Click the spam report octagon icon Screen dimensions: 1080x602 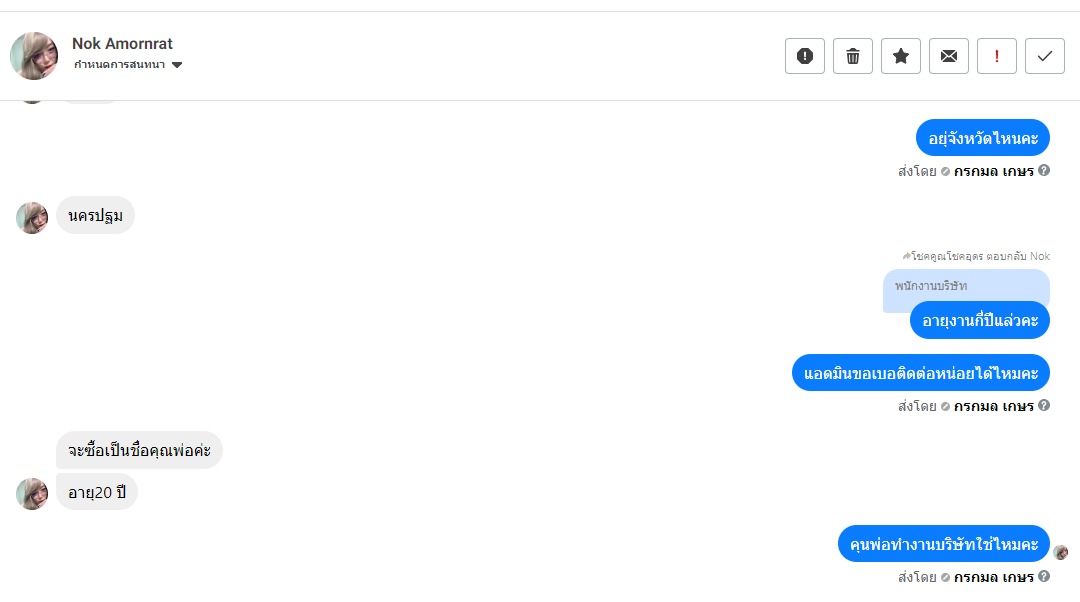(x=805, y=56)
